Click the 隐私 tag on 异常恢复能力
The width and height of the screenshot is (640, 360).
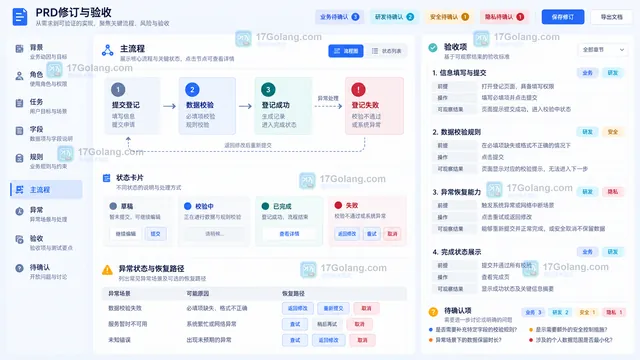(x=613, y=192)
